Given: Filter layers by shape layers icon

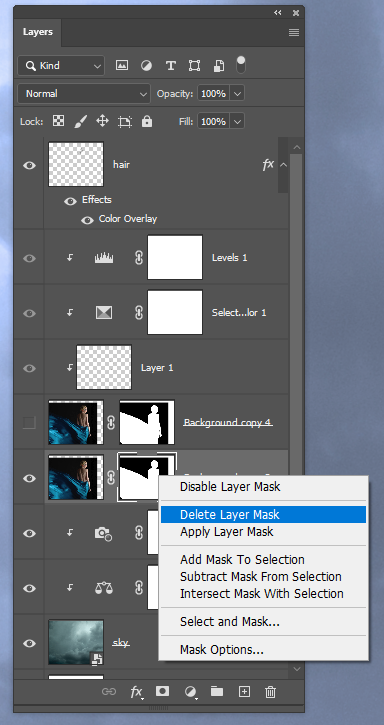Looking at the screenshot, I should [x=194, y=66].
